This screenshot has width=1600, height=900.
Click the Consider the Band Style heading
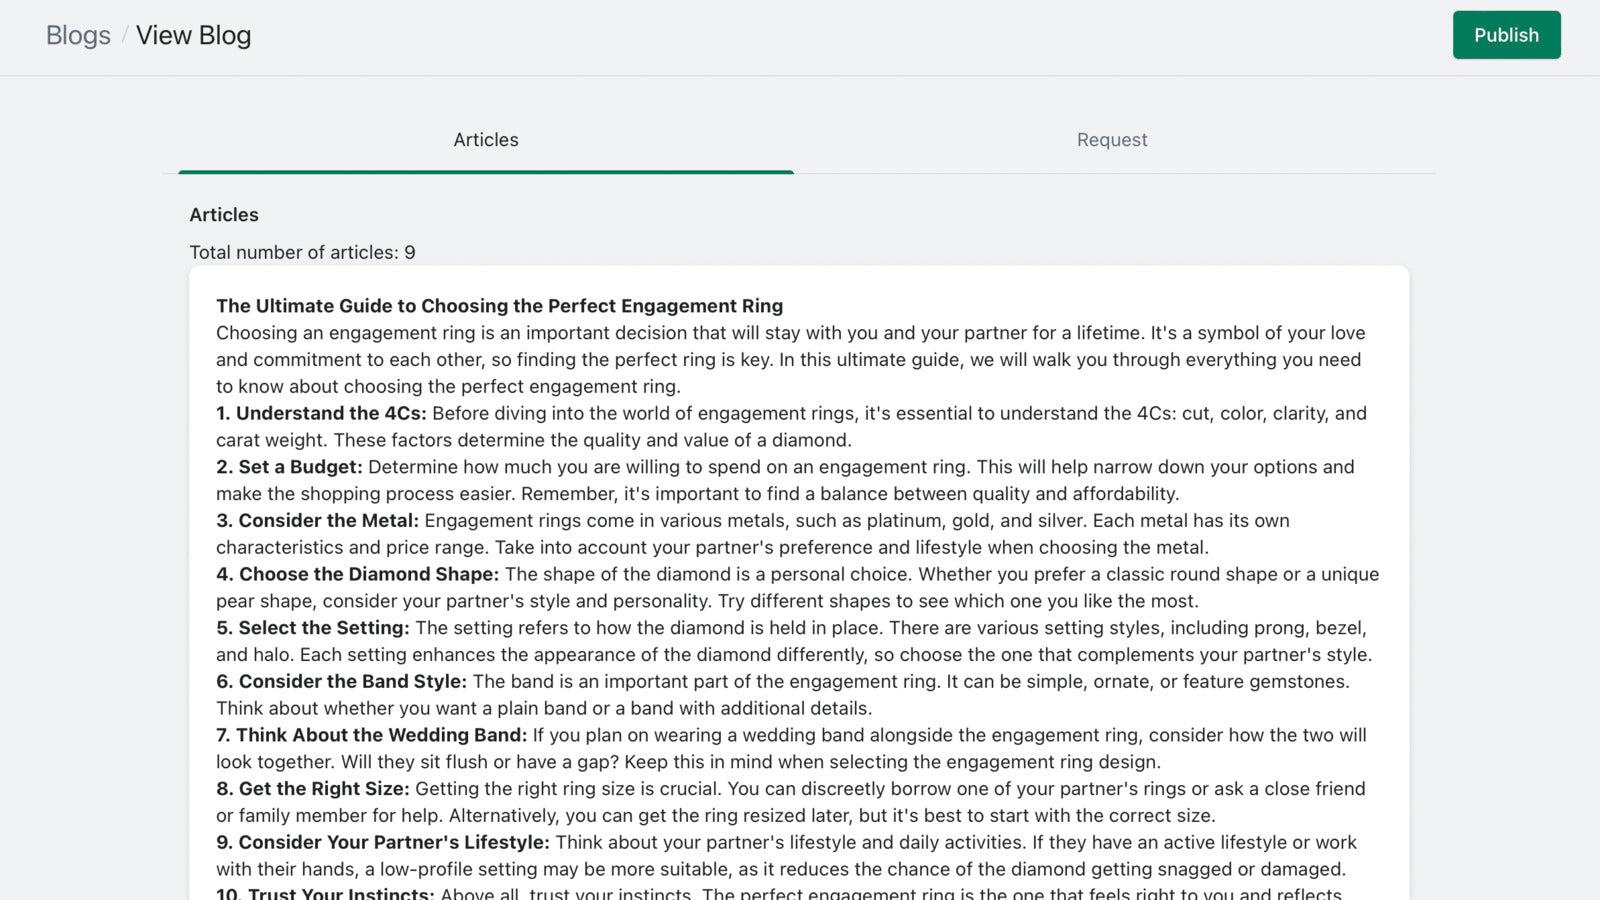(x=341, y=681)
